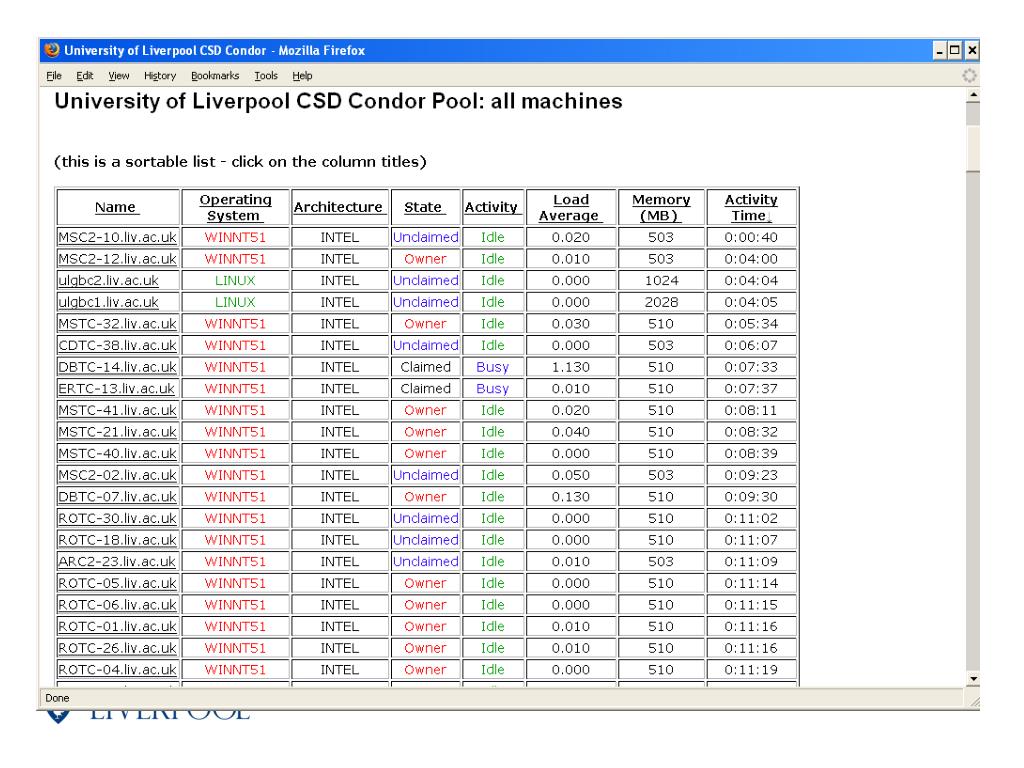Click LINUX cell in ulgbc2 row

pyautogui.click(x=235, y=280)
